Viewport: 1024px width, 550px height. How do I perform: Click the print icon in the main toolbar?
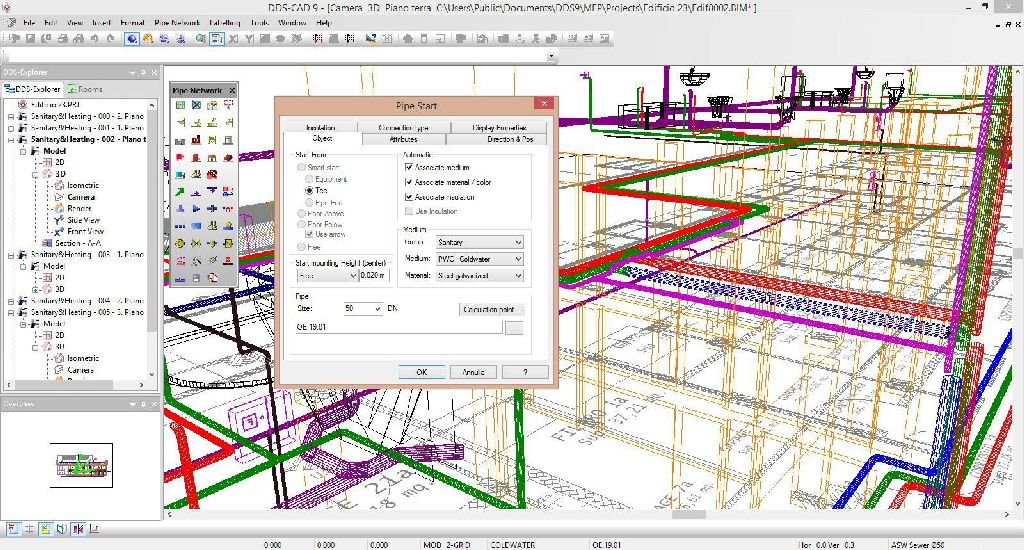63,39
